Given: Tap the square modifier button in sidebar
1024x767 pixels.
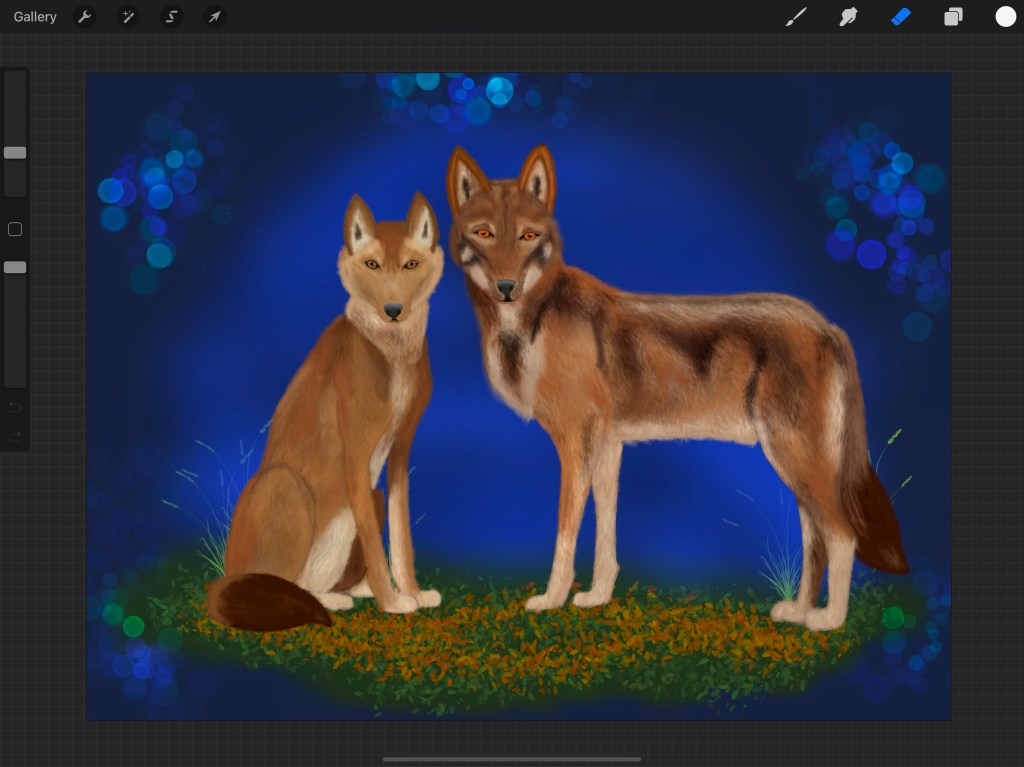Looking at the screenshot, I should (15, 230).
